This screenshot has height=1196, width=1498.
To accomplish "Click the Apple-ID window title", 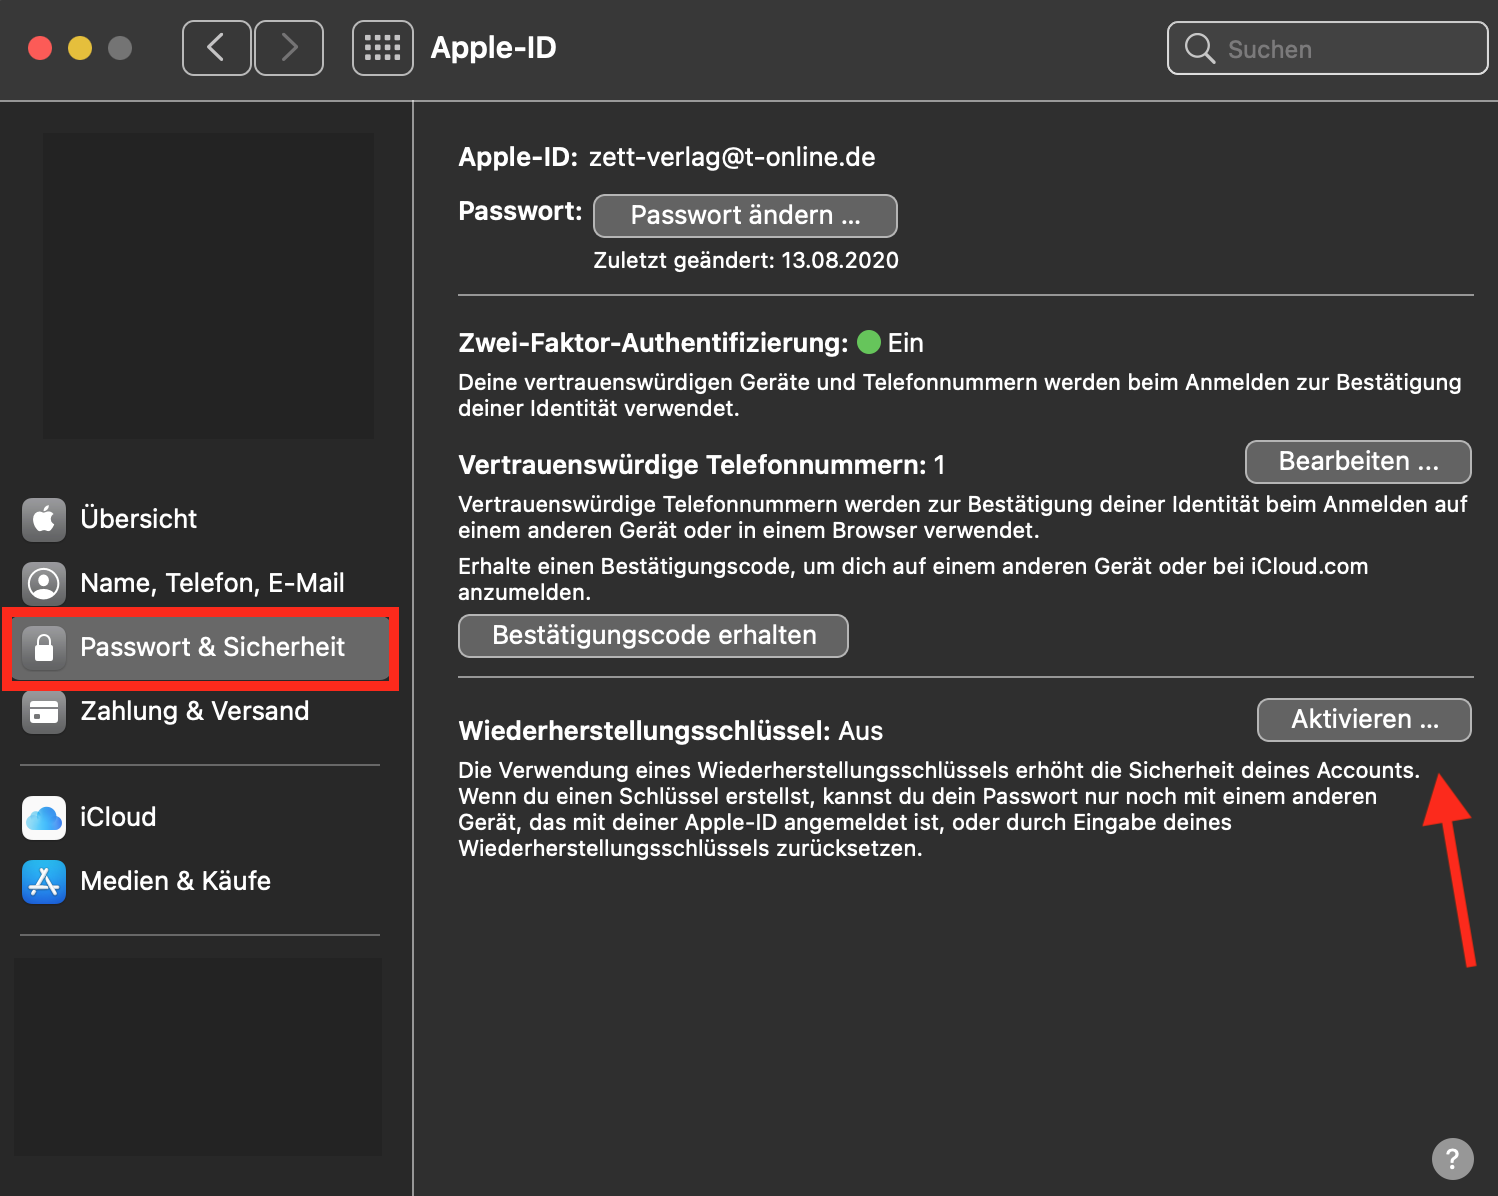I will [493, 48].
